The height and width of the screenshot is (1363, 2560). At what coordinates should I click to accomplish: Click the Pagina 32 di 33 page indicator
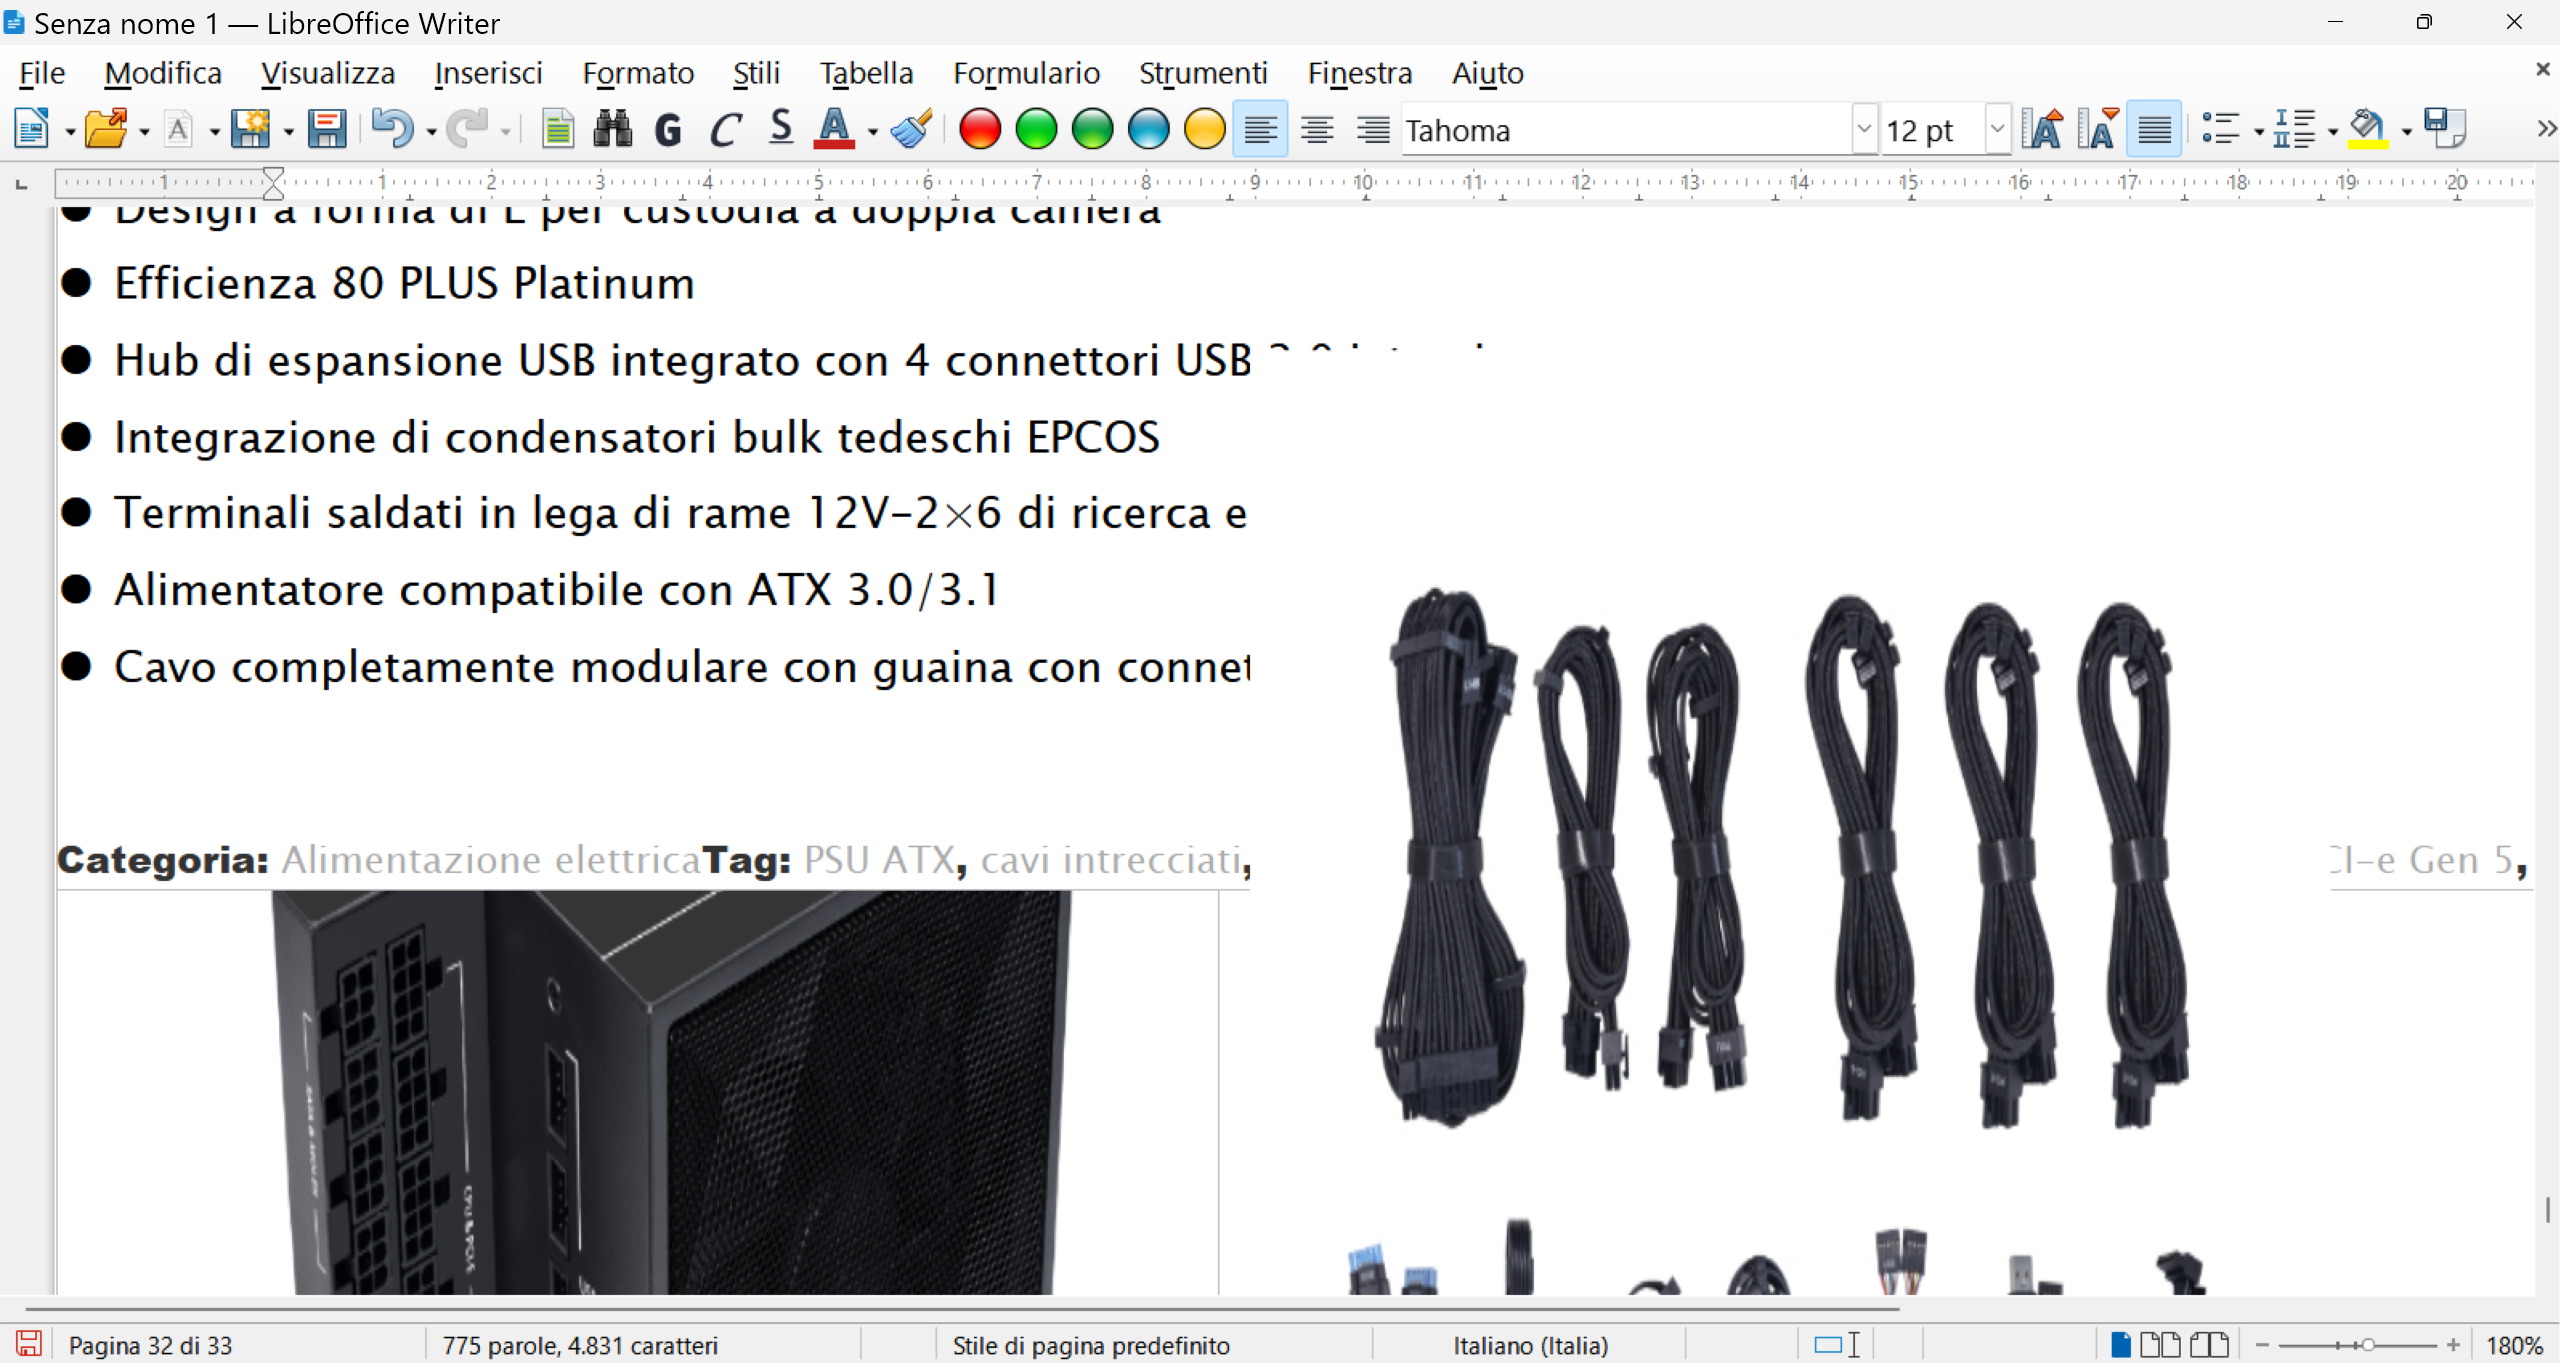(x=150, y=1345)
